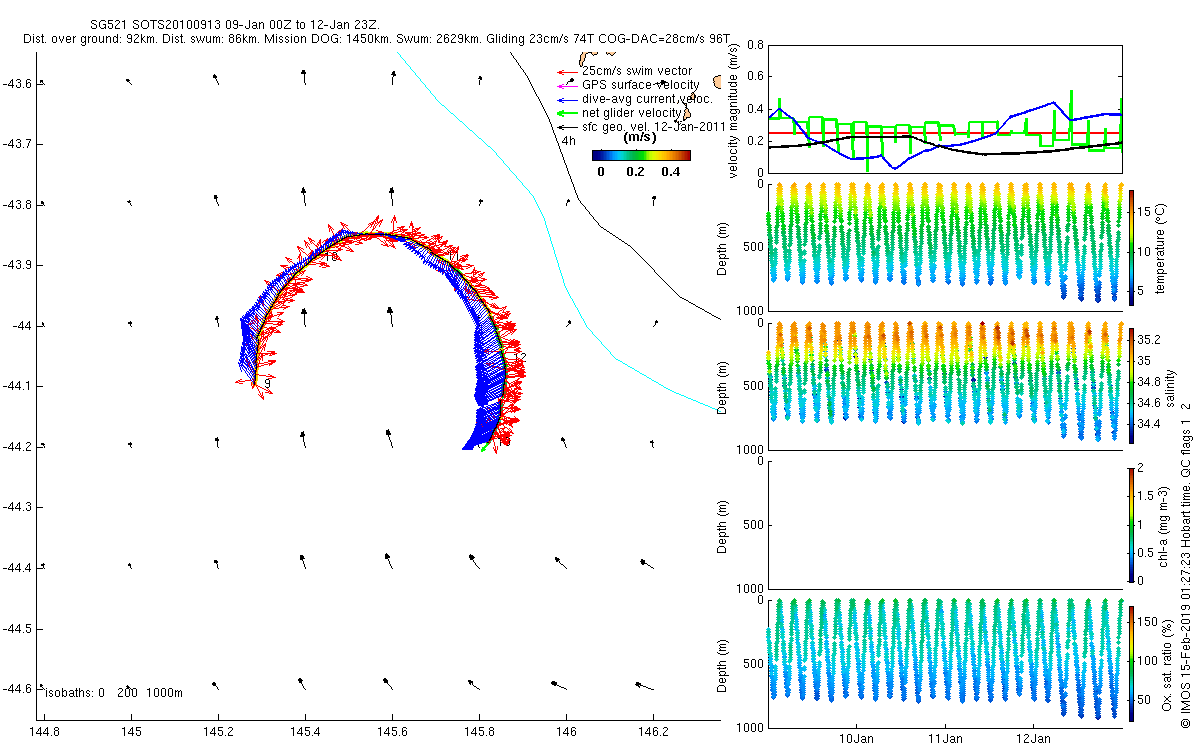This screenshot has width=1200, height=750.
Task: Click the '(m/s)' label above the map colorbar
Action: [639, 137]
